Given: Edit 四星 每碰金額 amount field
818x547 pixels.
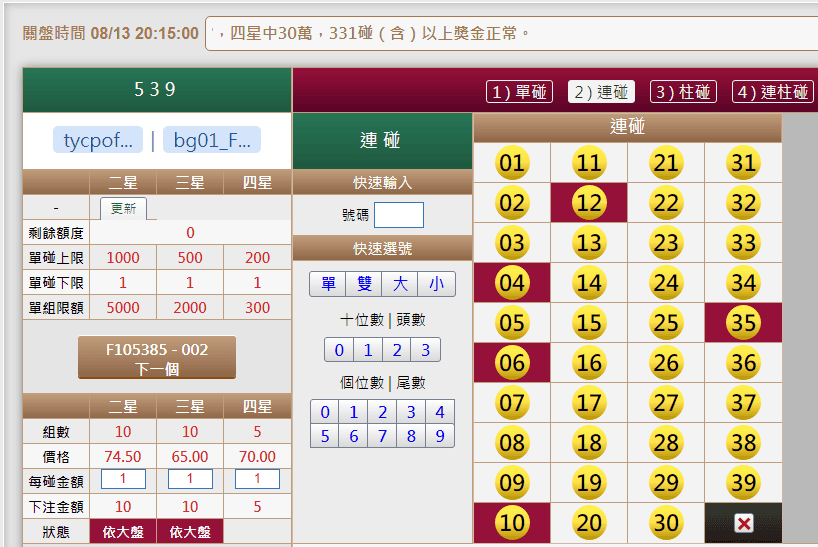Looking at the screenshot, I should click(x=257, y=479).
